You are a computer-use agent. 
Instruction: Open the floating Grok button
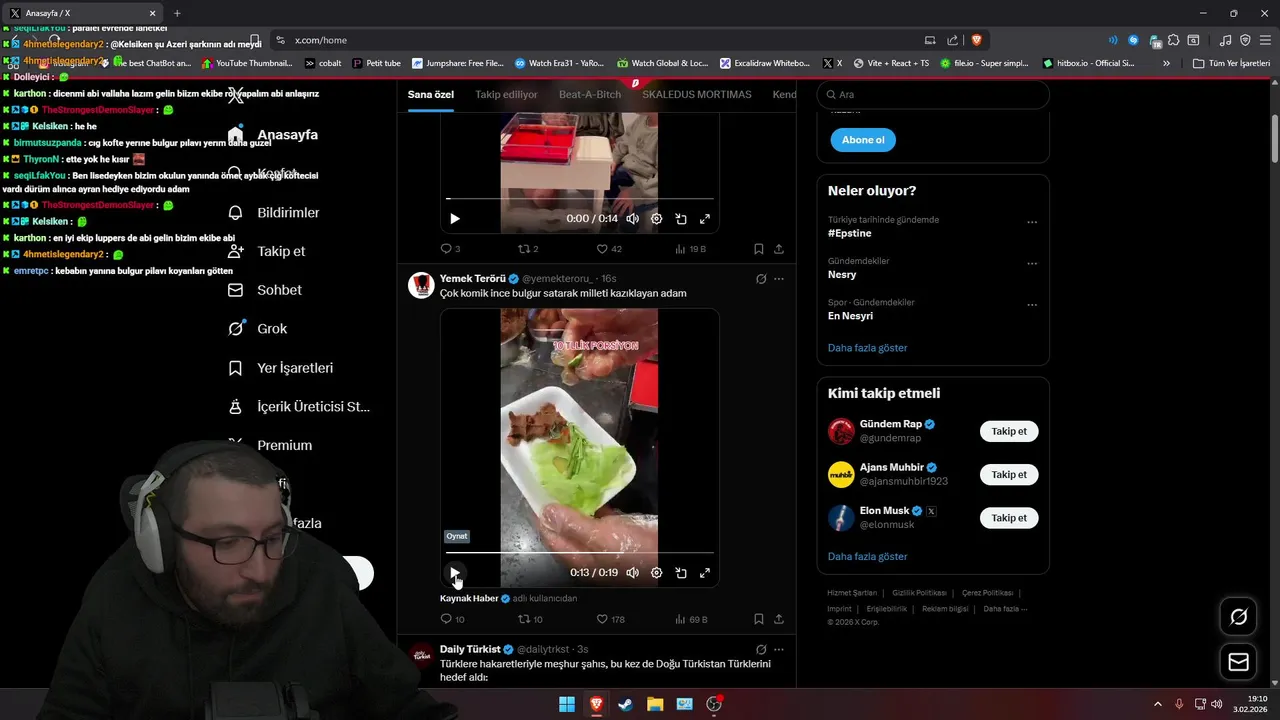tap(1238, 617)
